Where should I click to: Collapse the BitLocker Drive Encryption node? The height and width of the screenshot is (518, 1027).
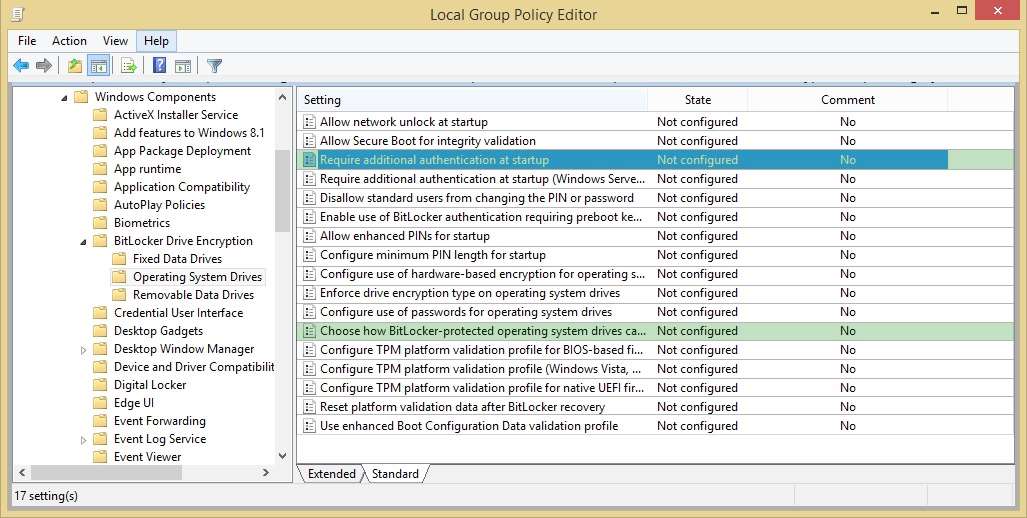pyautogui.click(x=83, y=242)
